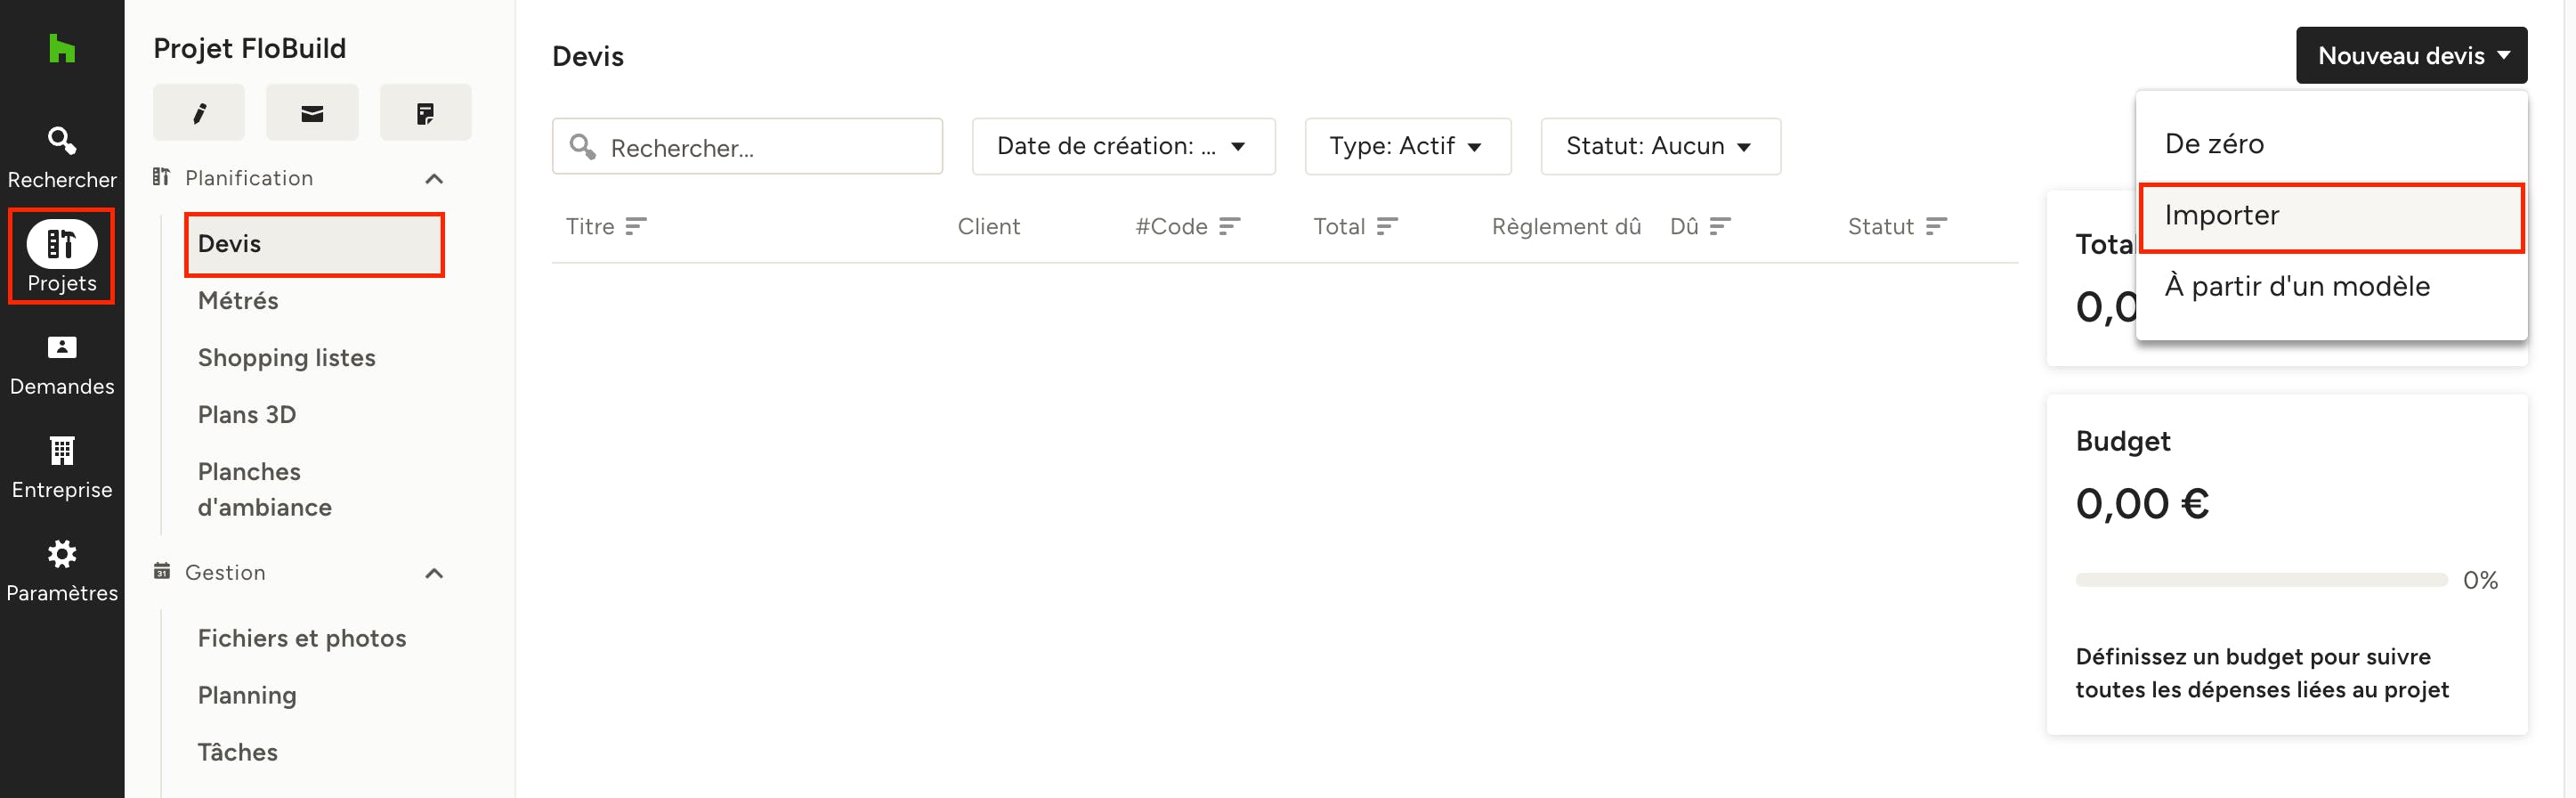Open the Date de création filter dropdown
Viewport: 2576px width, 798px height.
point(1123,147)
